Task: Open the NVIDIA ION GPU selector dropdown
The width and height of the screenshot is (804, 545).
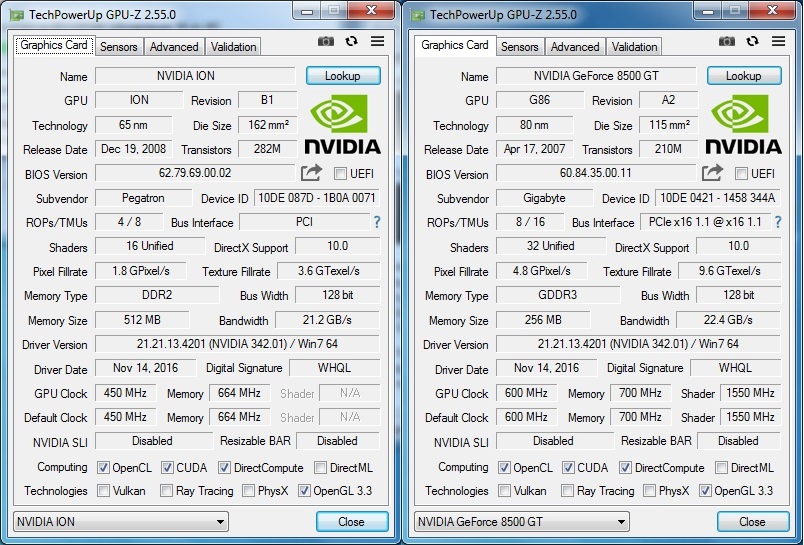Action: click(121, 522)
